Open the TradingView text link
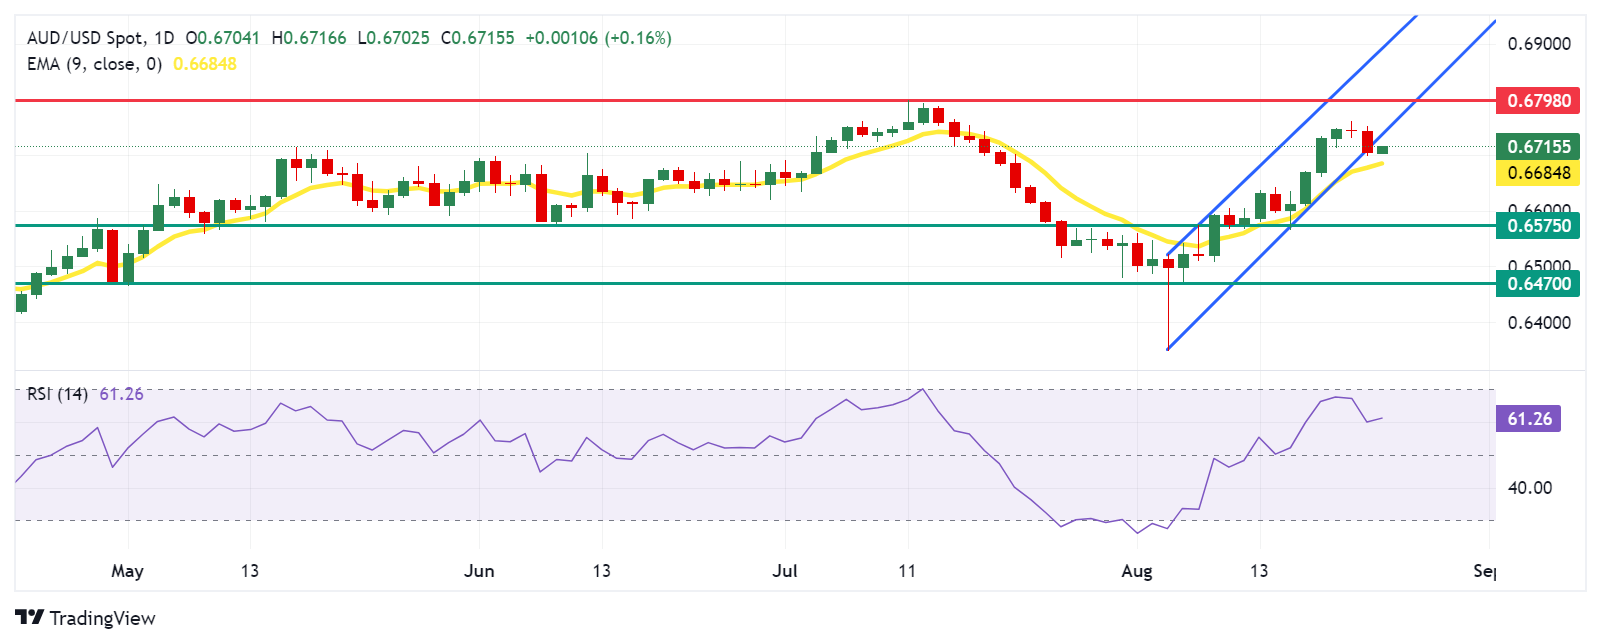1601x644 pixels. pos(102,618)
